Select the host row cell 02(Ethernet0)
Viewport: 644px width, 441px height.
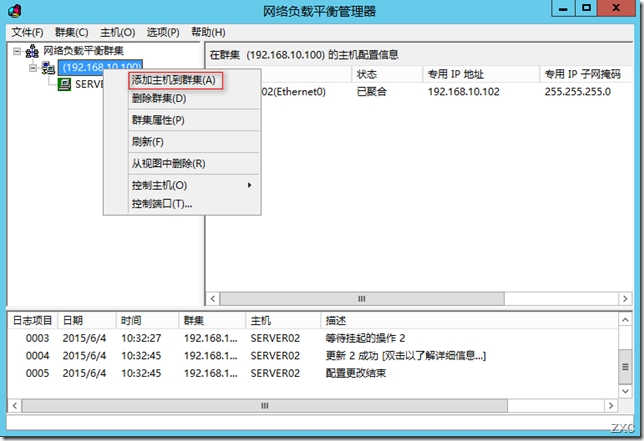pos(294,92)
